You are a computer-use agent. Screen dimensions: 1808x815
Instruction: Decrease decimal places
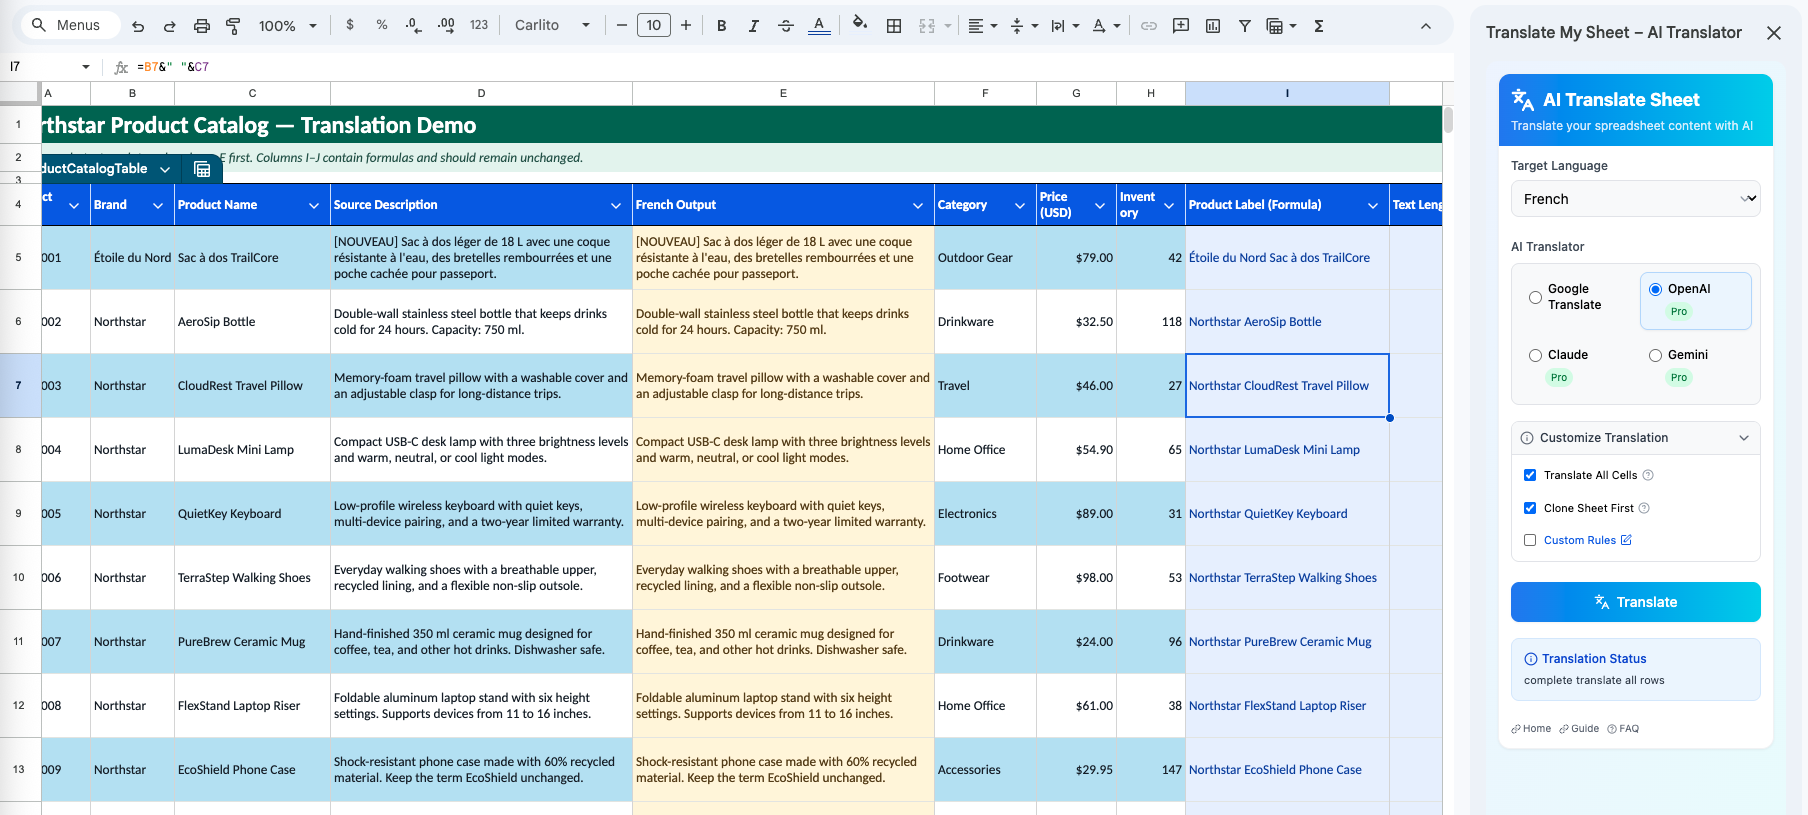pos(414,25)
